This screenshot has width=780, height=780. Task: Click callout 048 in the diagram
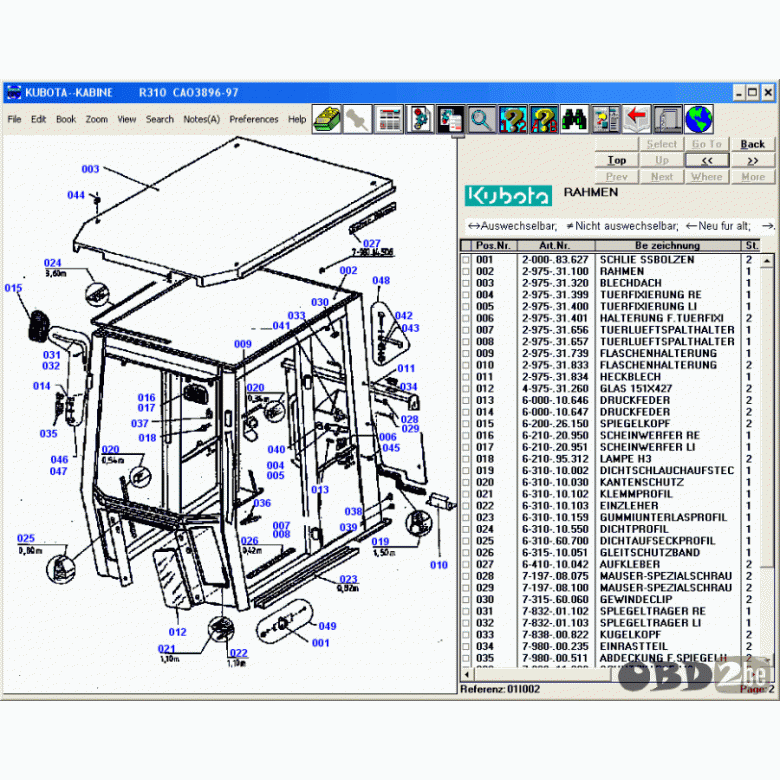381,281
